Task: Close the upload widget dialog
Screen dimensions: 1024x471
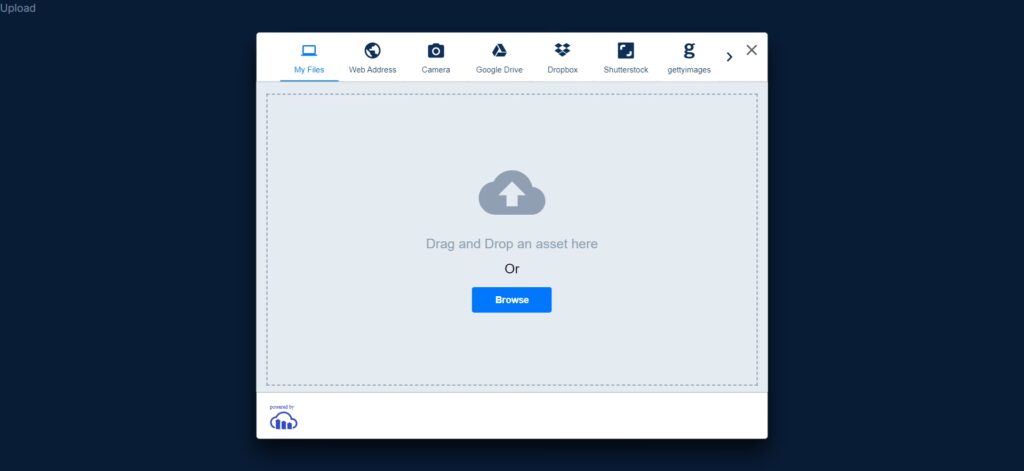Action: click(x=752, y=50)
